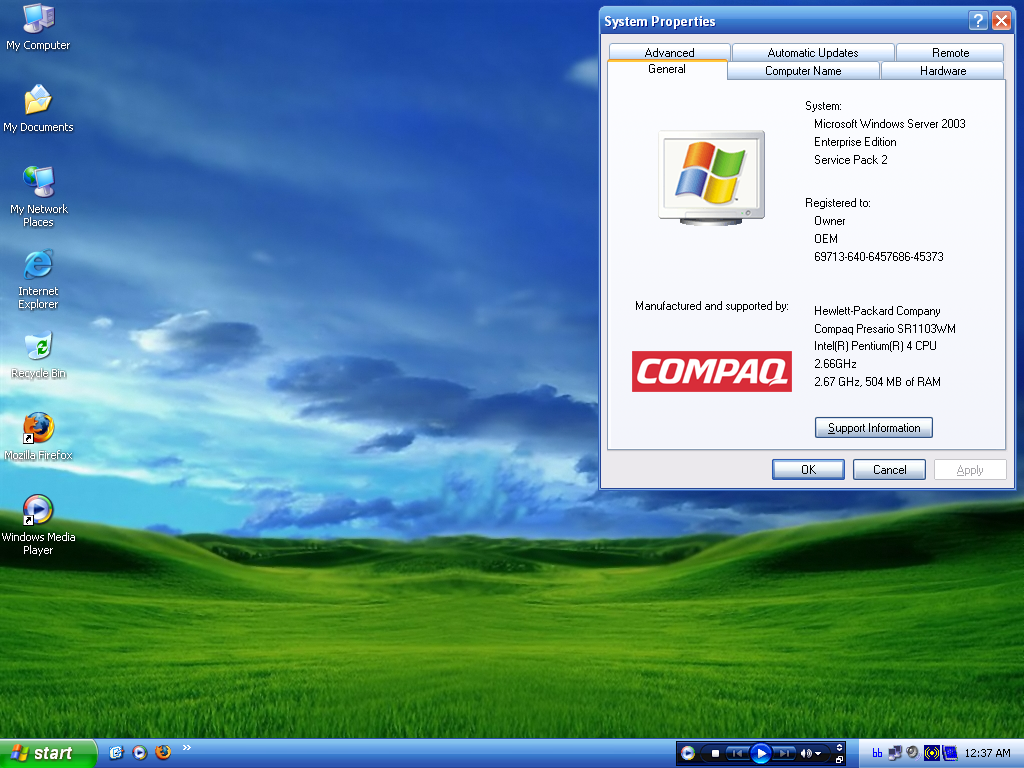Launch Windows Media Player from Quick Launch
This screenshot has height=768, width=1024.
tap(140, 753)
